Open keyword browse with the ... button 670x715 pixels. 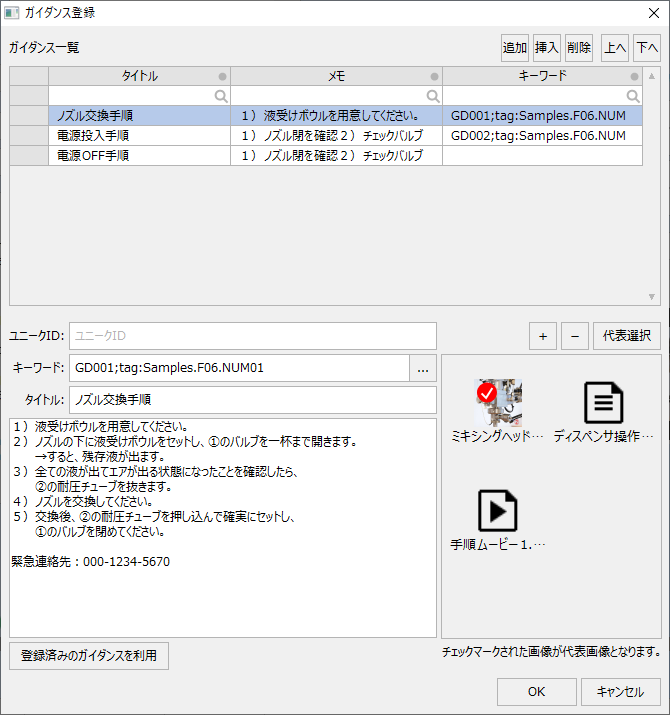click(423, 368)
